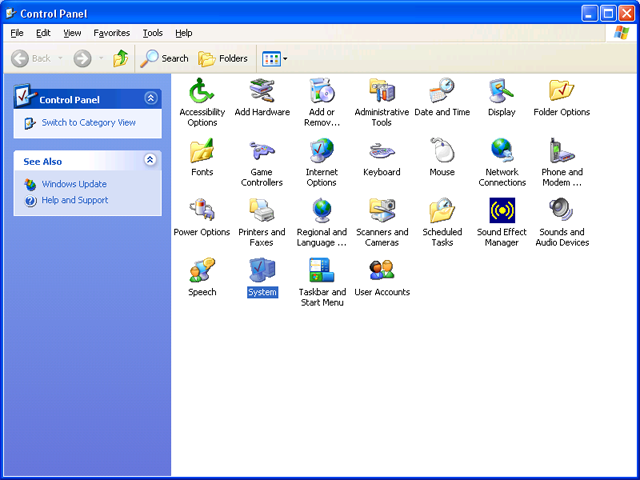Open the Windows Update link

point(73,184)
